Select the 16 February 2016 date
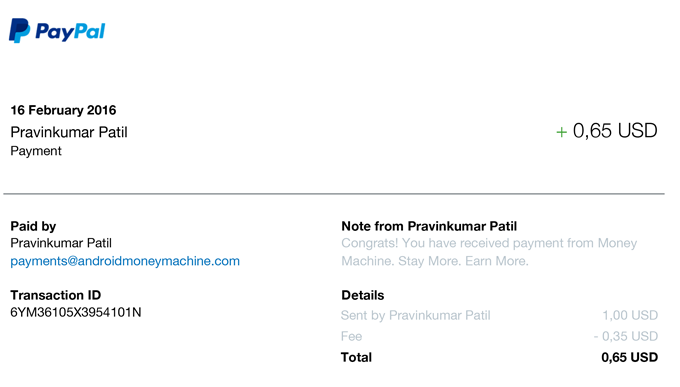Screen dimensions: 680x387 tap(63, 110)
